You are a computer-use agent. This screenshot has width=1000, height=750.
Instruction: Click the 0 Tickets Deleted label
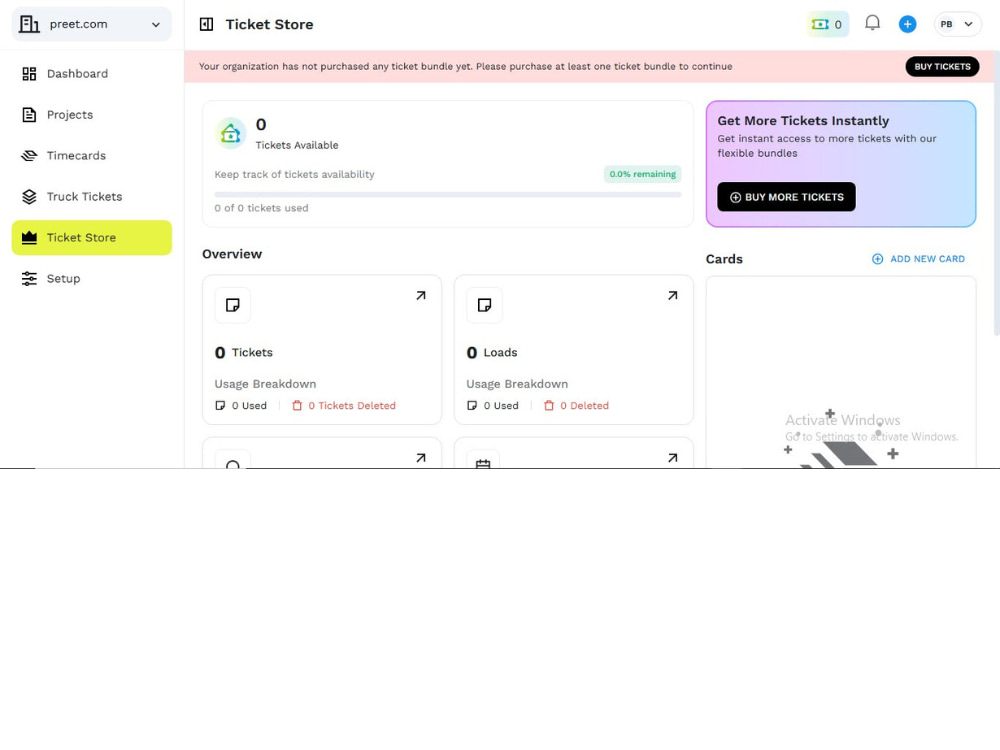(x=352, y=406)
